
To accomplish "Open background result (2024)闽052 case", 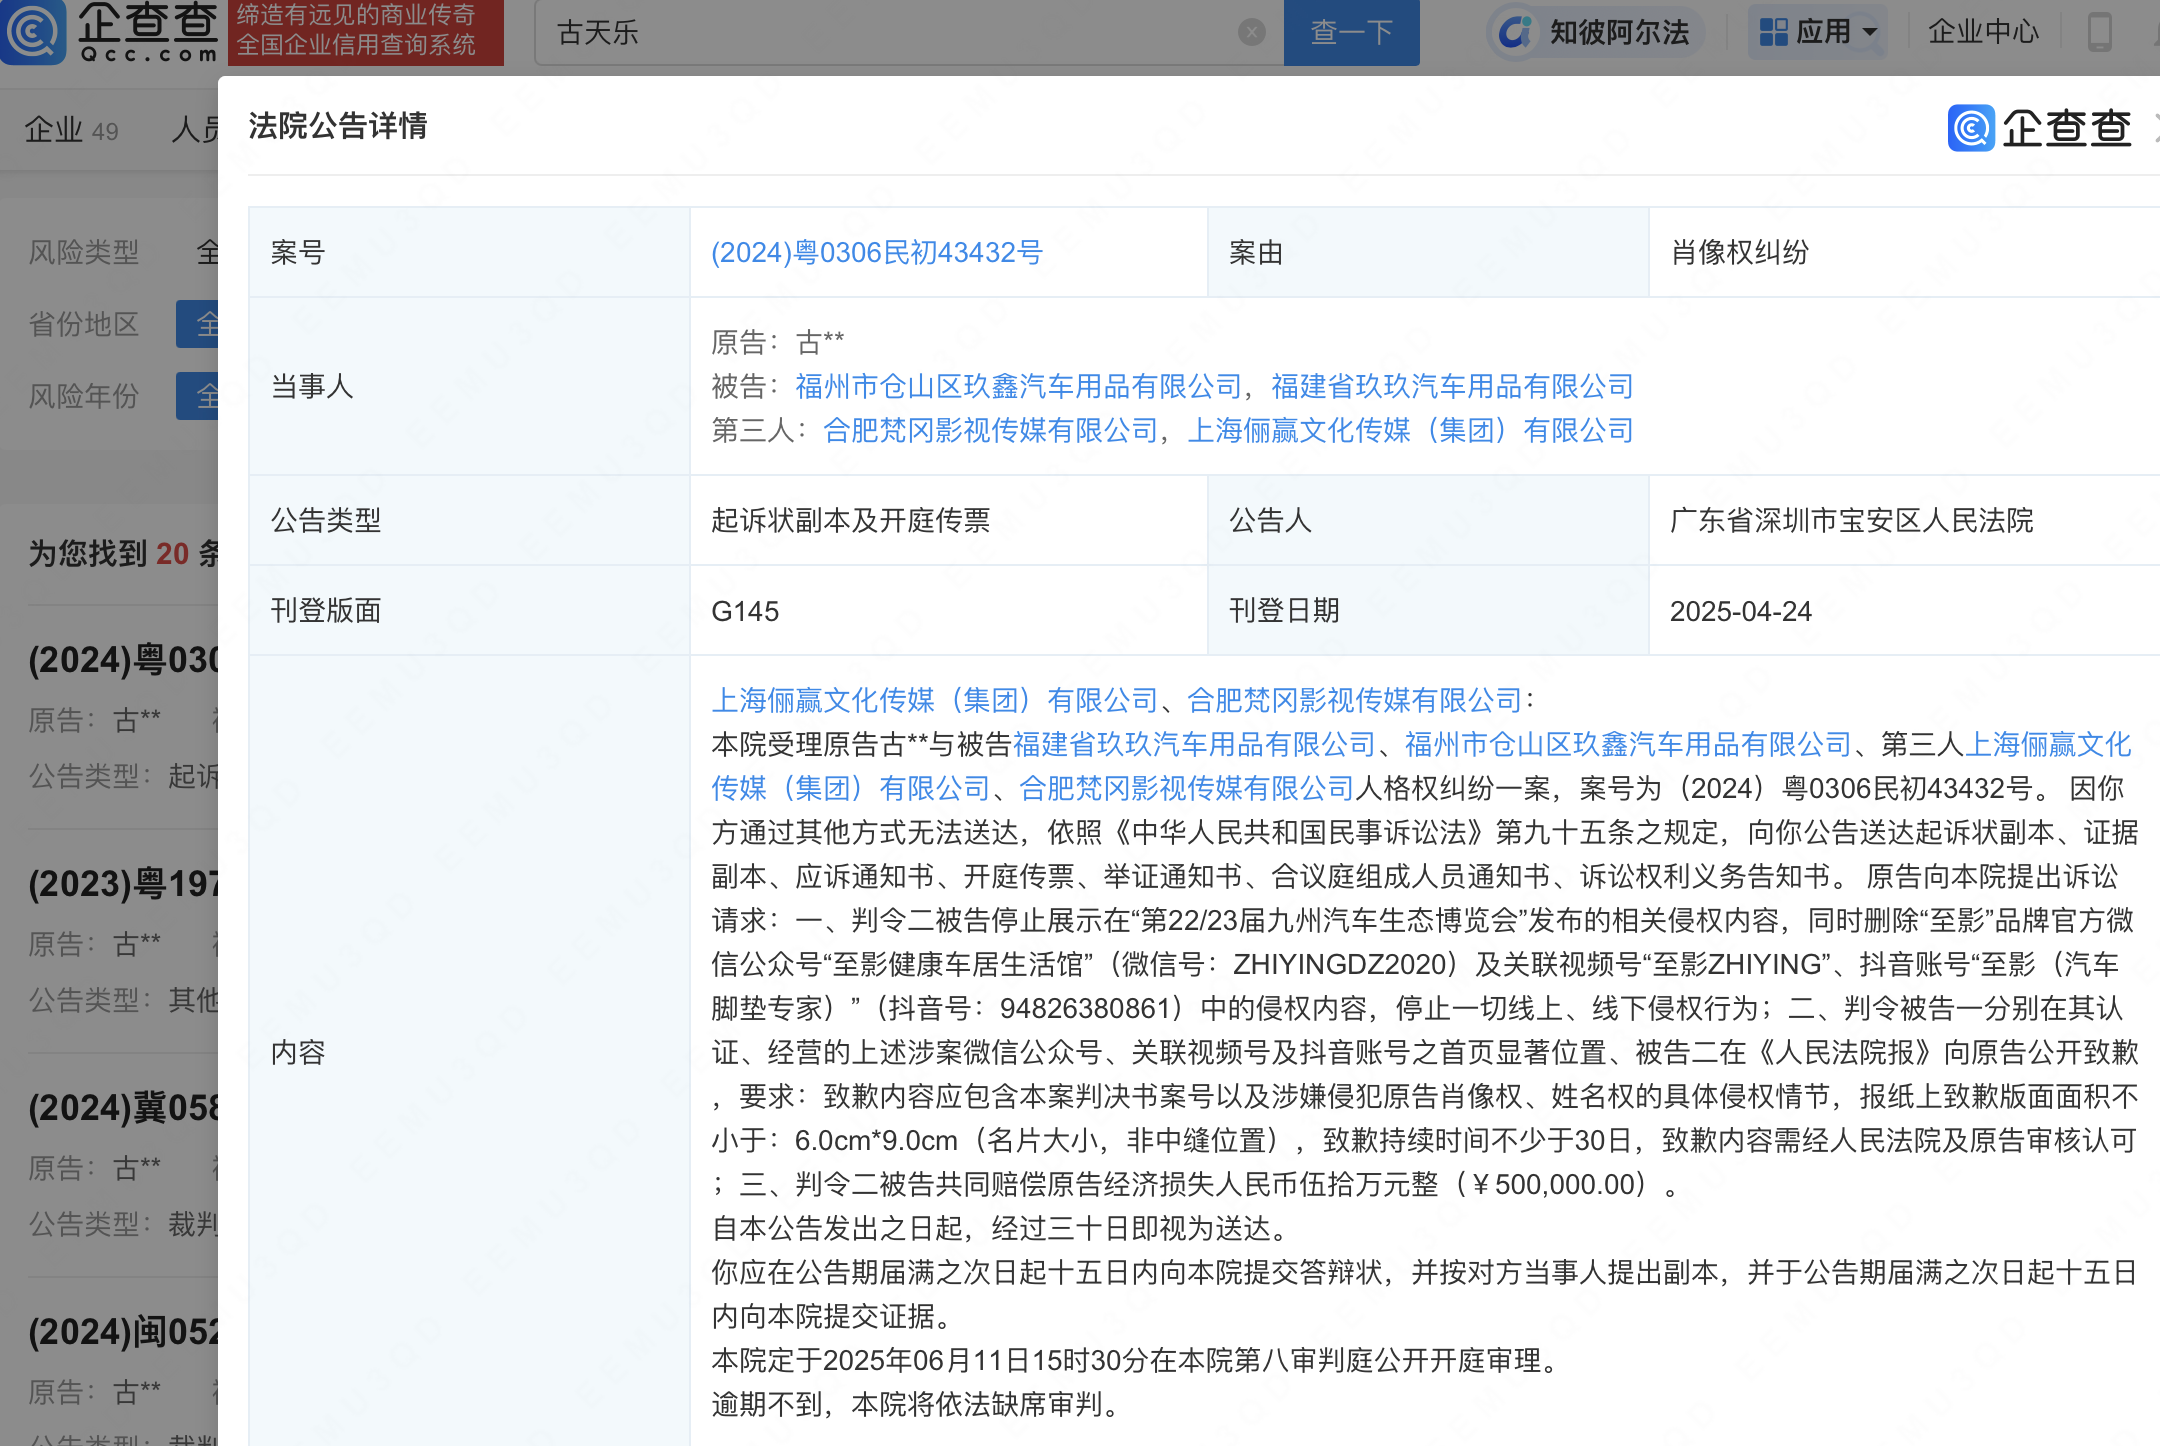I will (x=123, y=1332).
